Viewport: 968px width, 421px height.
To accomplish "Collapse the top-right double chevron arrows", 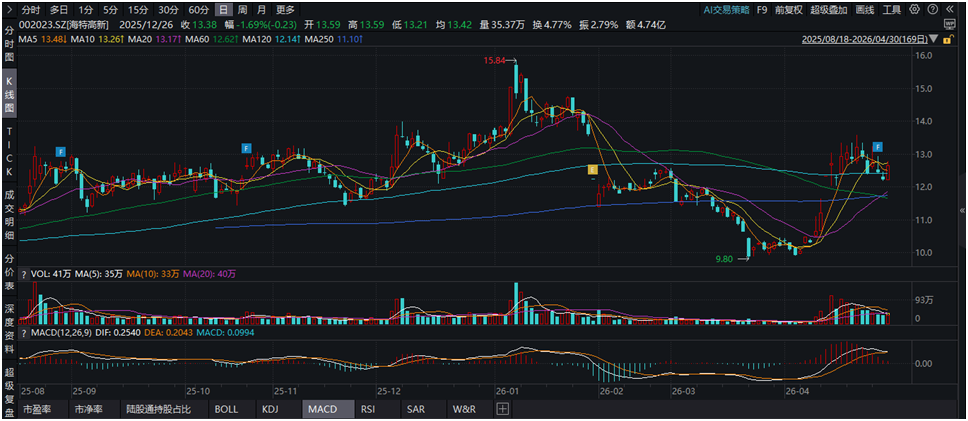I will pos(949,9).
